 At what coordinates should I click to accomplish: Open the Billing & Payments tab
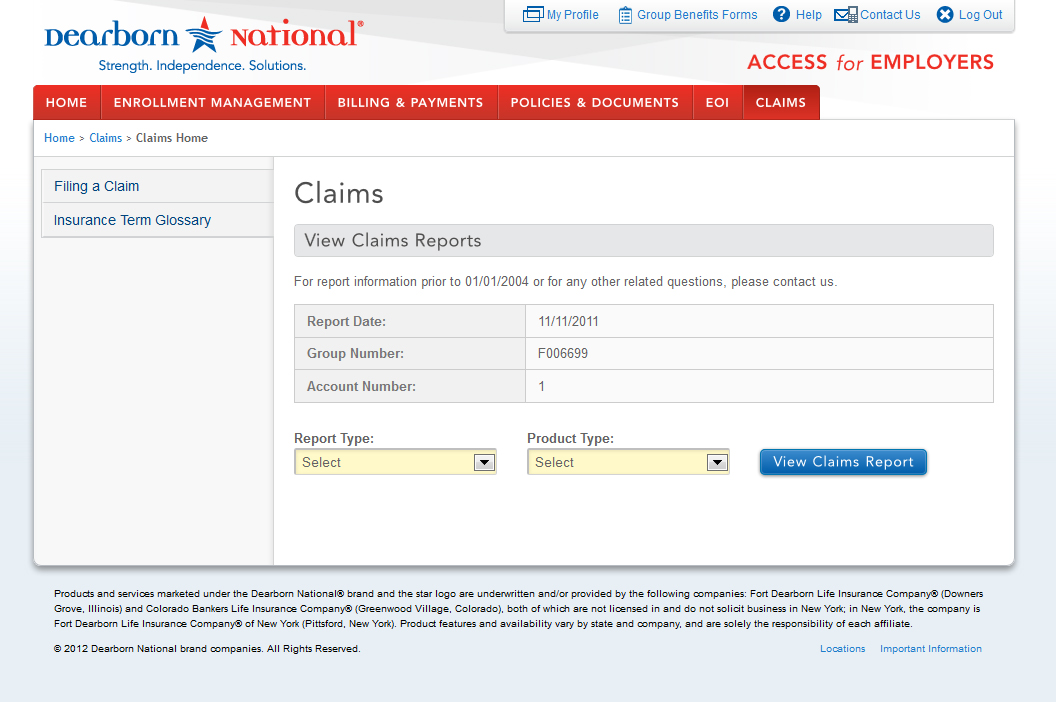click(410, 103)
